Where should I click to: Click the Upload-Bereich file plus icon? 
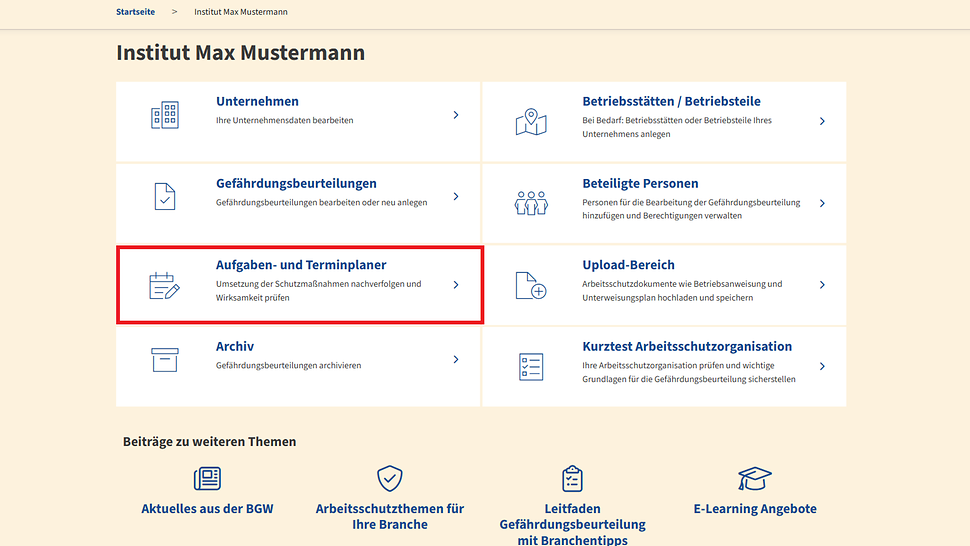click(531, 285)
